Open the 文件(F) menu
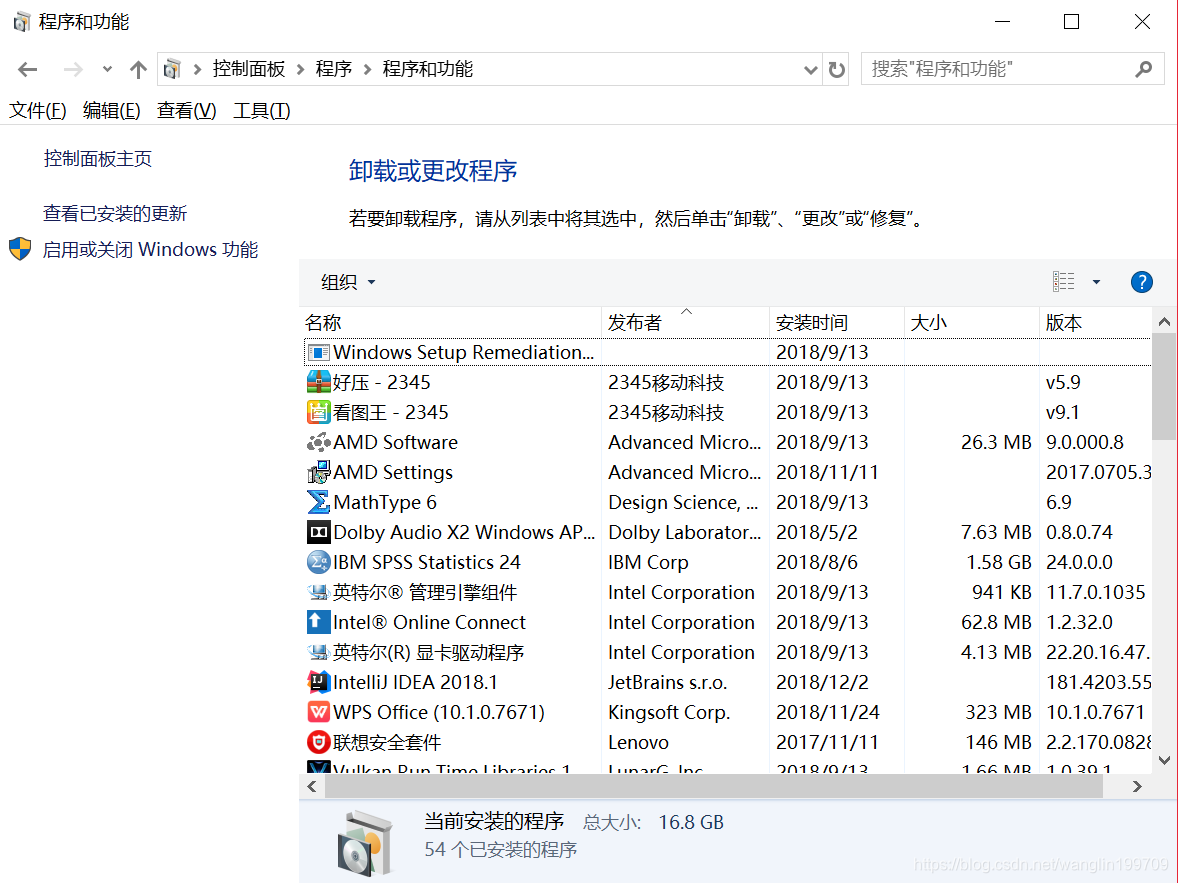This screenshot has height=883, width=1178. click(38, 110)
